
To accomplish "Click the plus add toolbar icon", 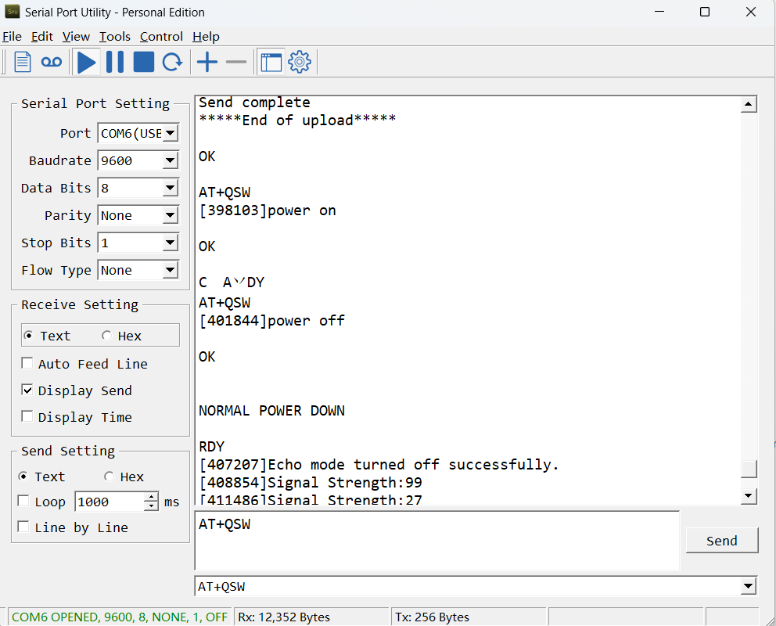I will coord(207,62).
